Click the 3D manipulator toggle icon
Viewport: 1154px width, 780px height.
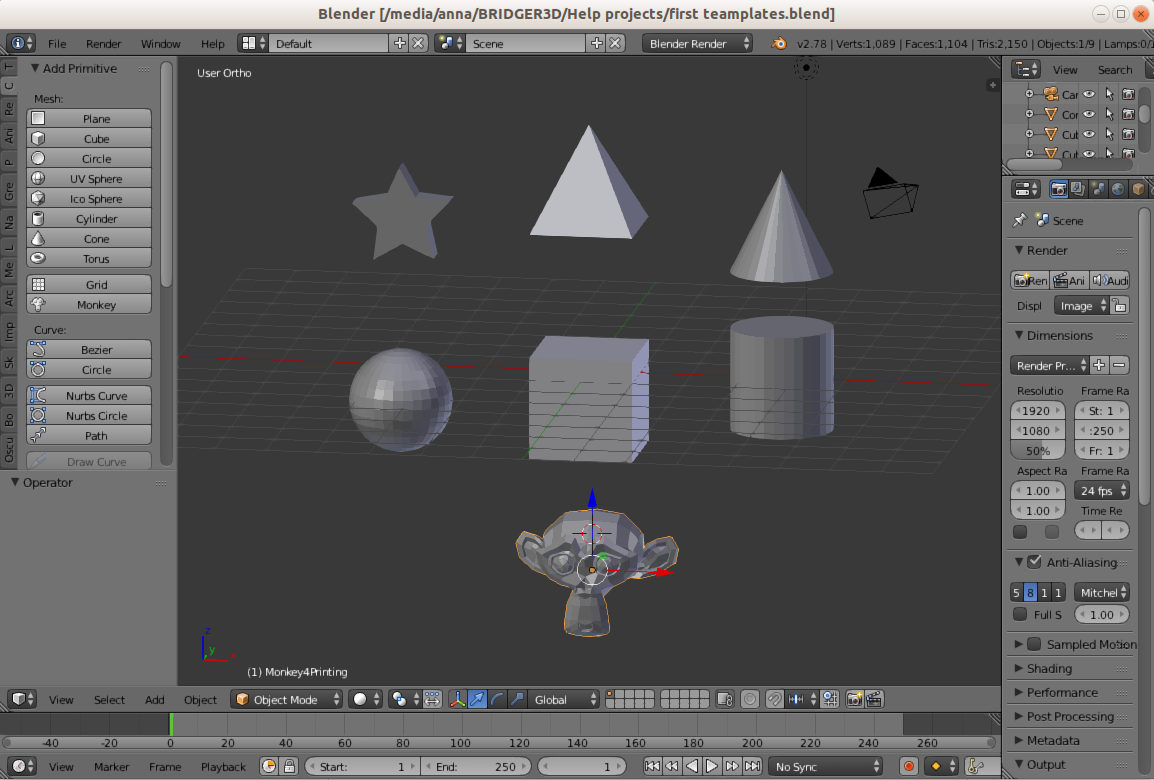[x=457, y=699]
